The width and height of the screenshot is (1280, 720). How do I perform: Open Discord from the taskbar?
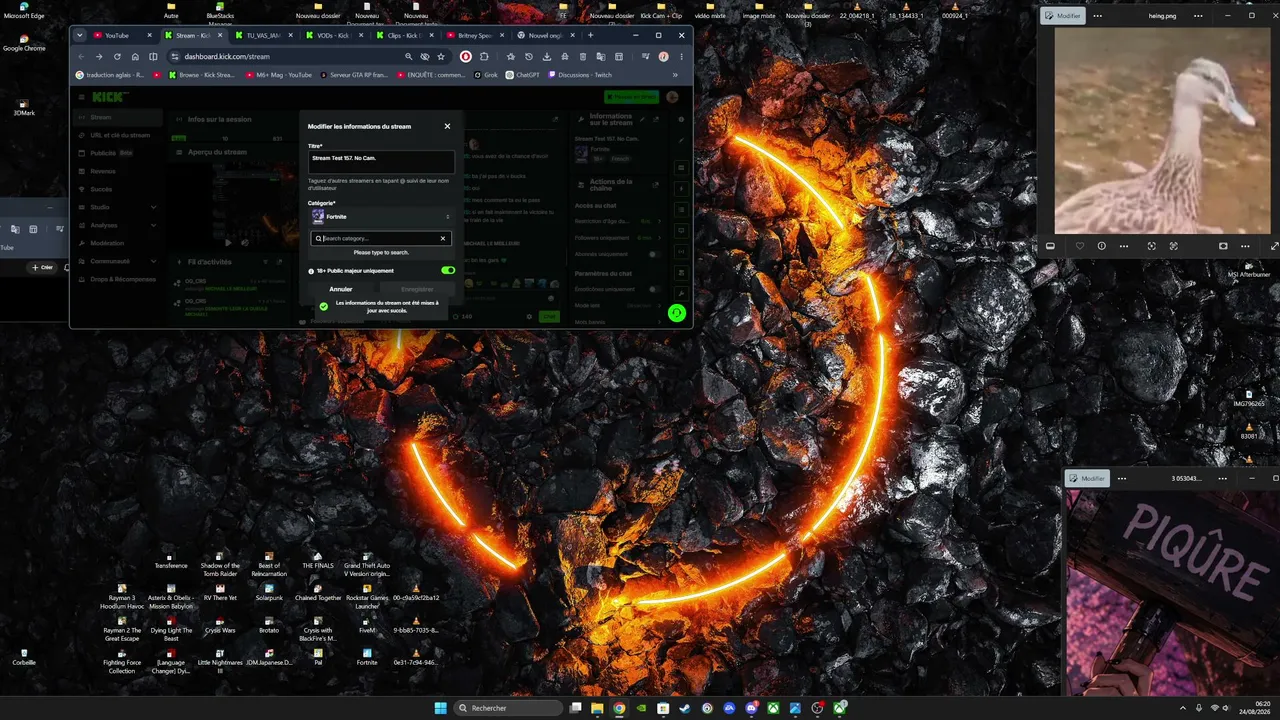tap(751, 708)
